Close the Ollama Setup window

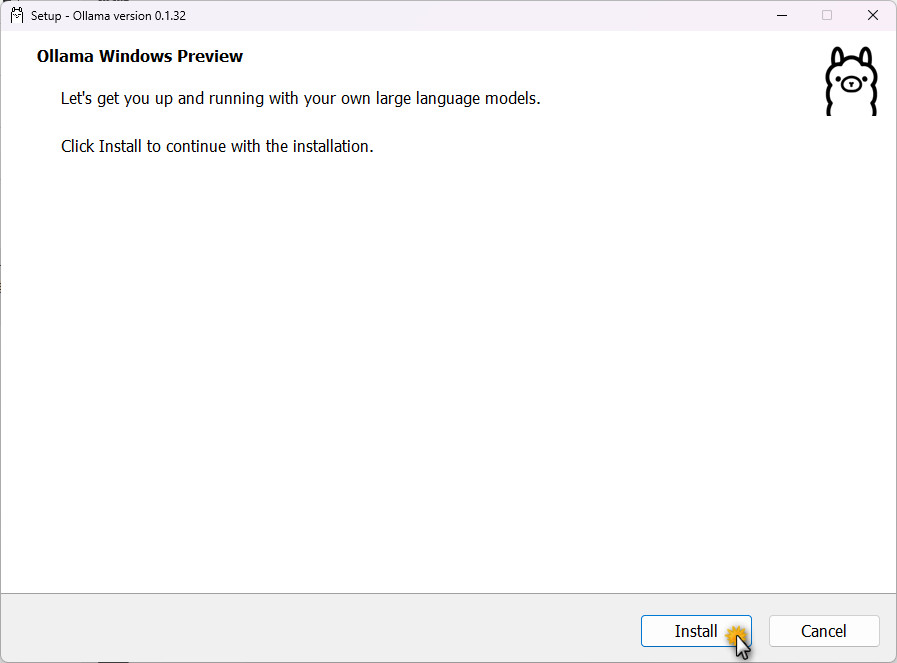(x=872, y=15)
